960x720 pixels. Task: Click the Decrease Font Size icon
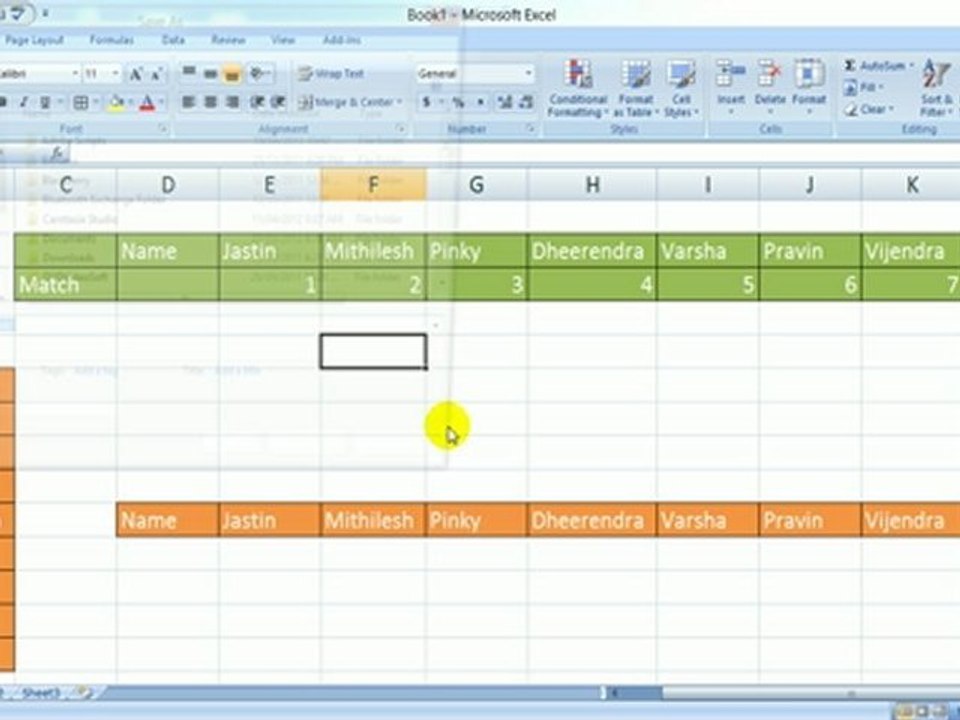(157, 74)
